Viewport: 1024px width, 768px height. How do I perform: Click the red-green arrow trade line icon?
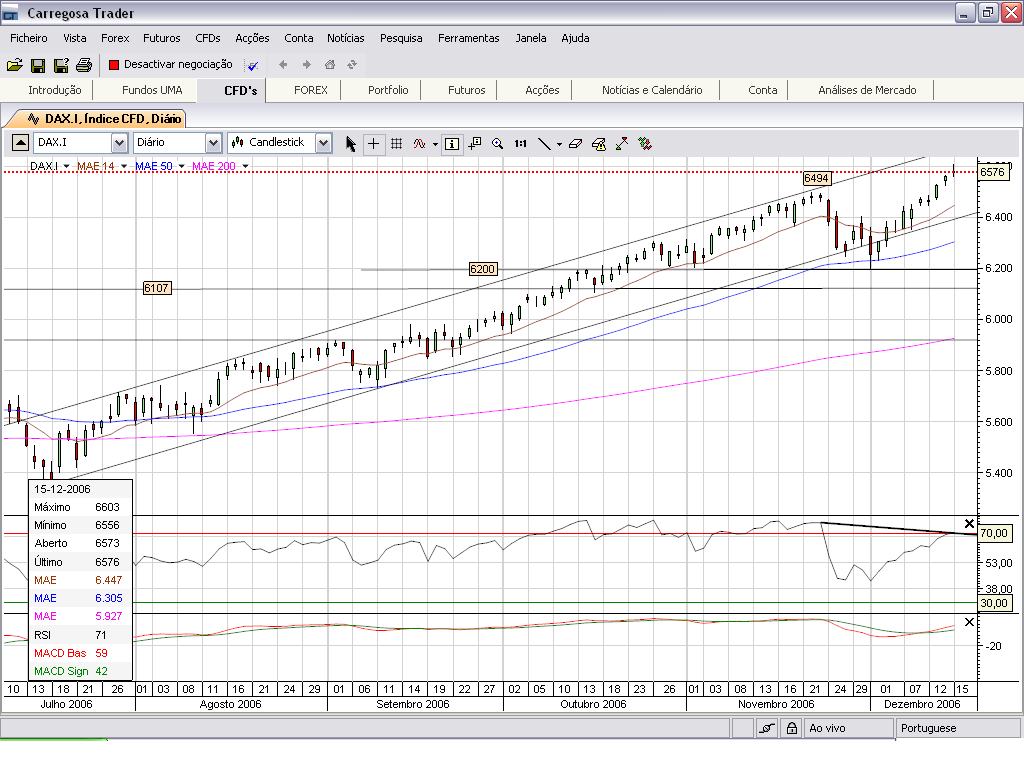622,144
